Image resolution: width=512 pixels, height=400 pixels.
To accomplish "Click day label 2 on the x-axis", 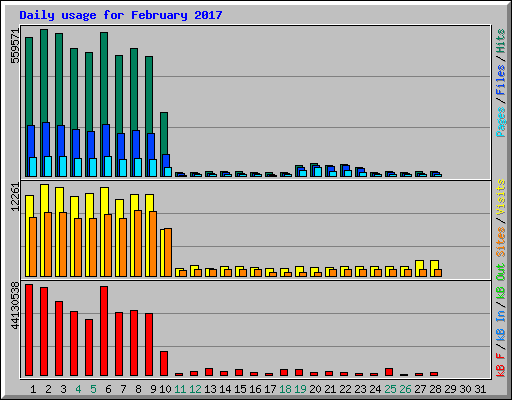I will (x=48, y=389).
